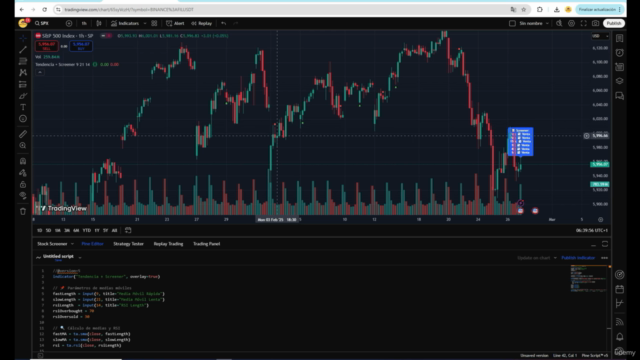Take a chart snapshot with camera
The width and height of the screenshot is (640, 360).
pos(596,23)
